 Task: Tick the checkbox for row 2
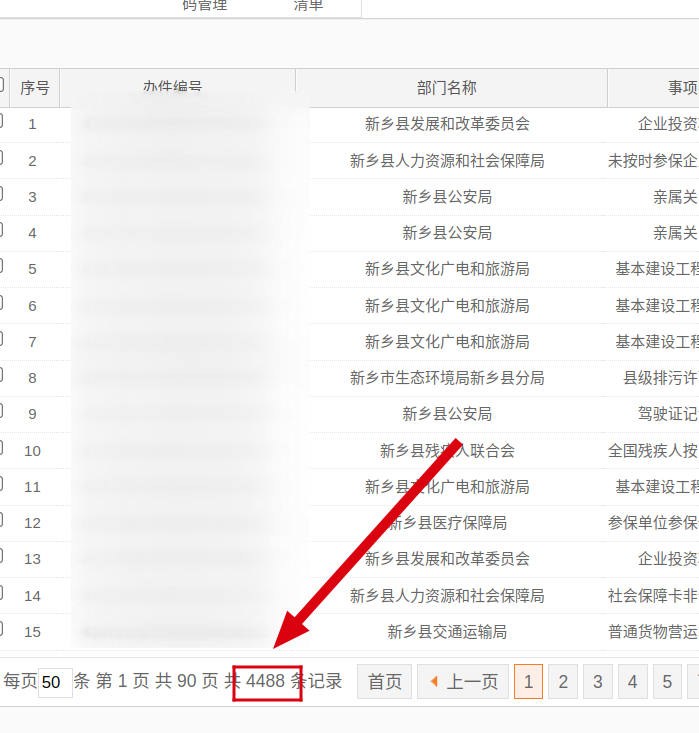[x=1, y=157]
